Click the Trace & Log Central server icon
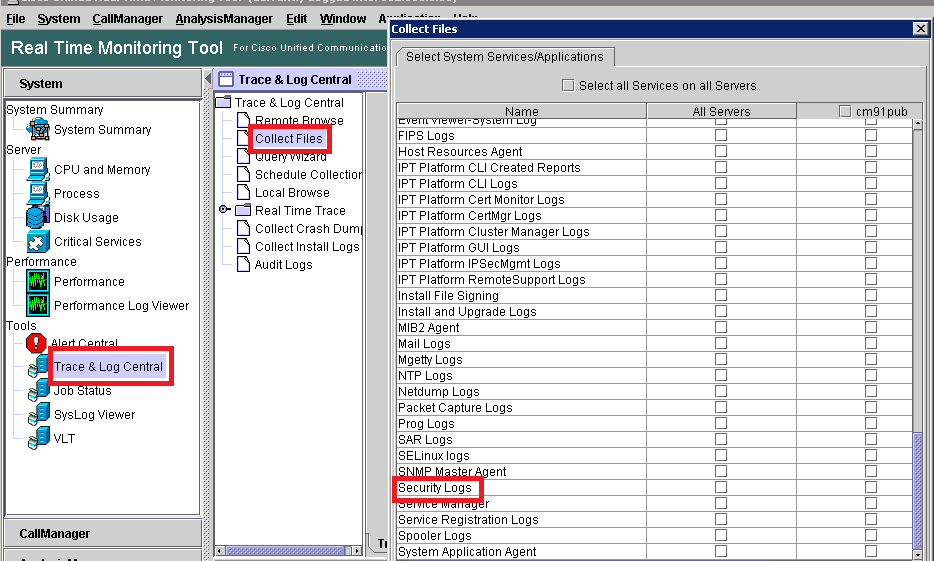The image size is (934, 561). click(x=39, y=366)
